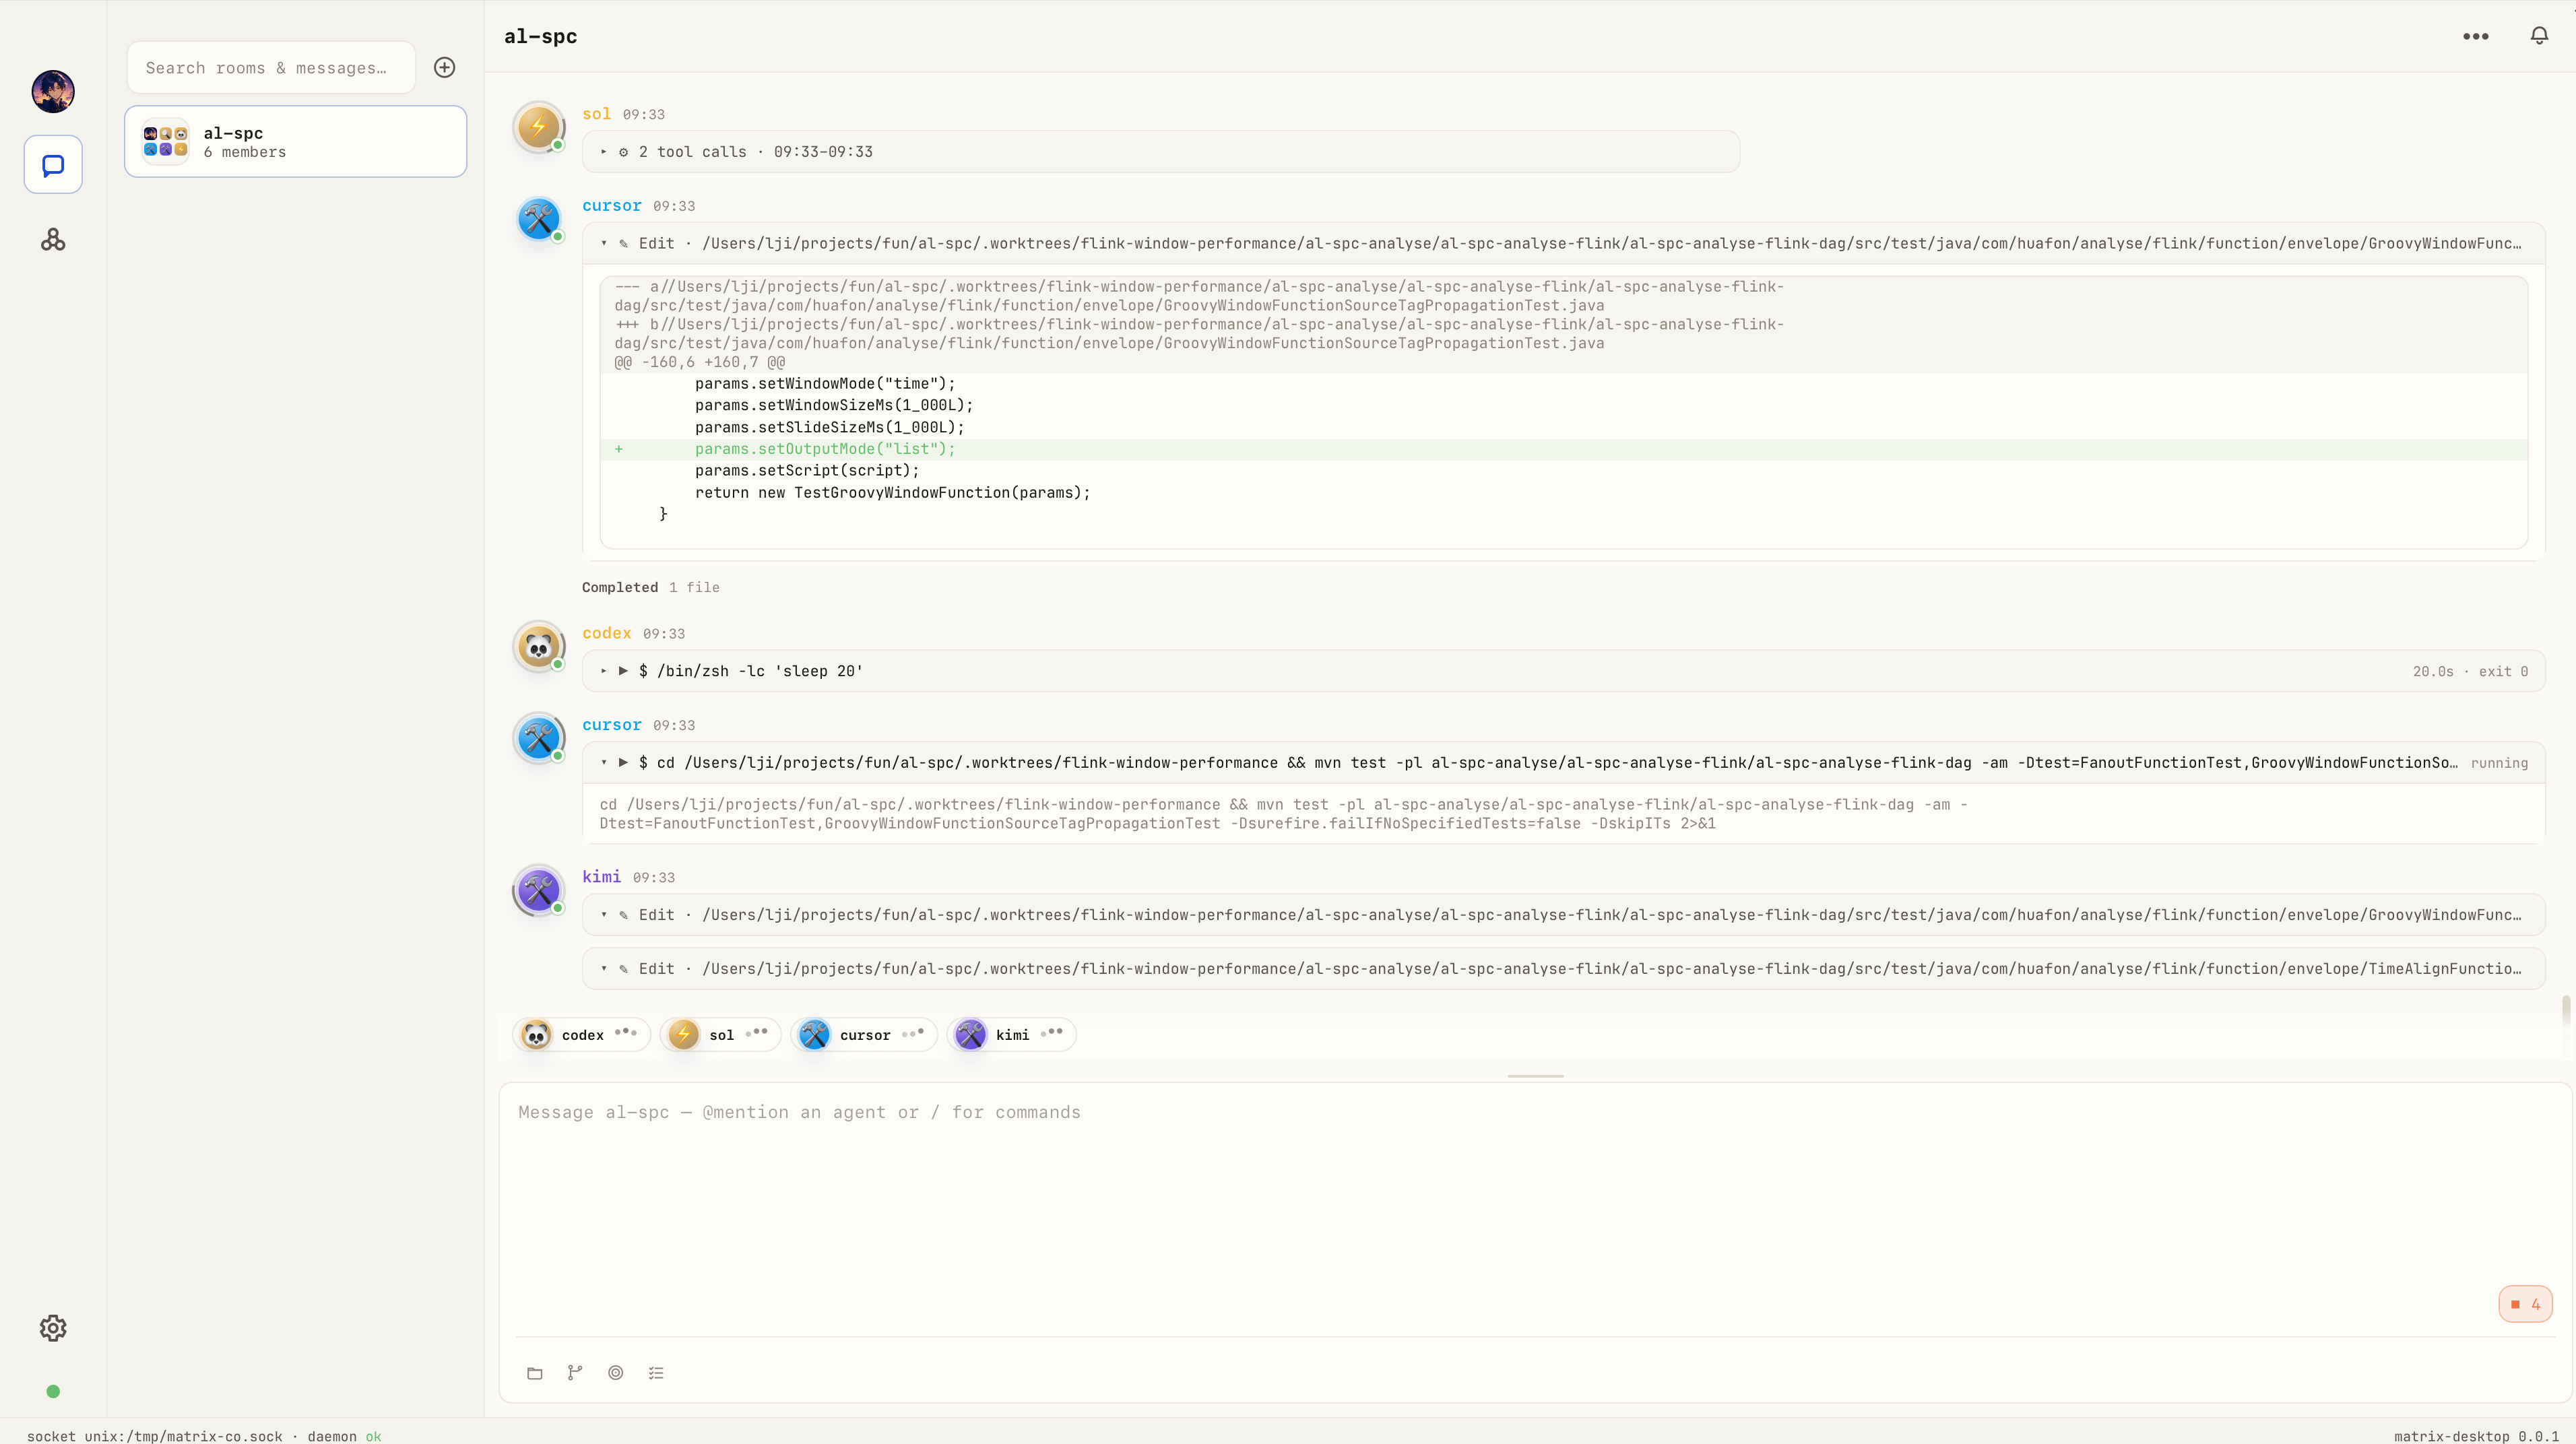
Task: Expand sol's 2 tool calls row
Action: (1161, 152)
